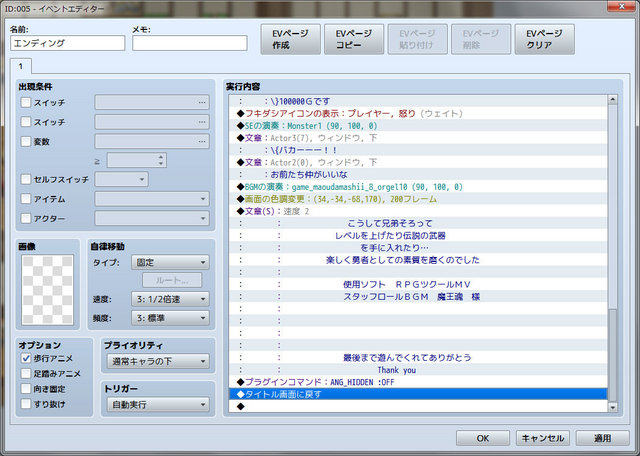This screenshot has width=640, height=456.
Task: Close the event editor window
Action: pos(622,6)
